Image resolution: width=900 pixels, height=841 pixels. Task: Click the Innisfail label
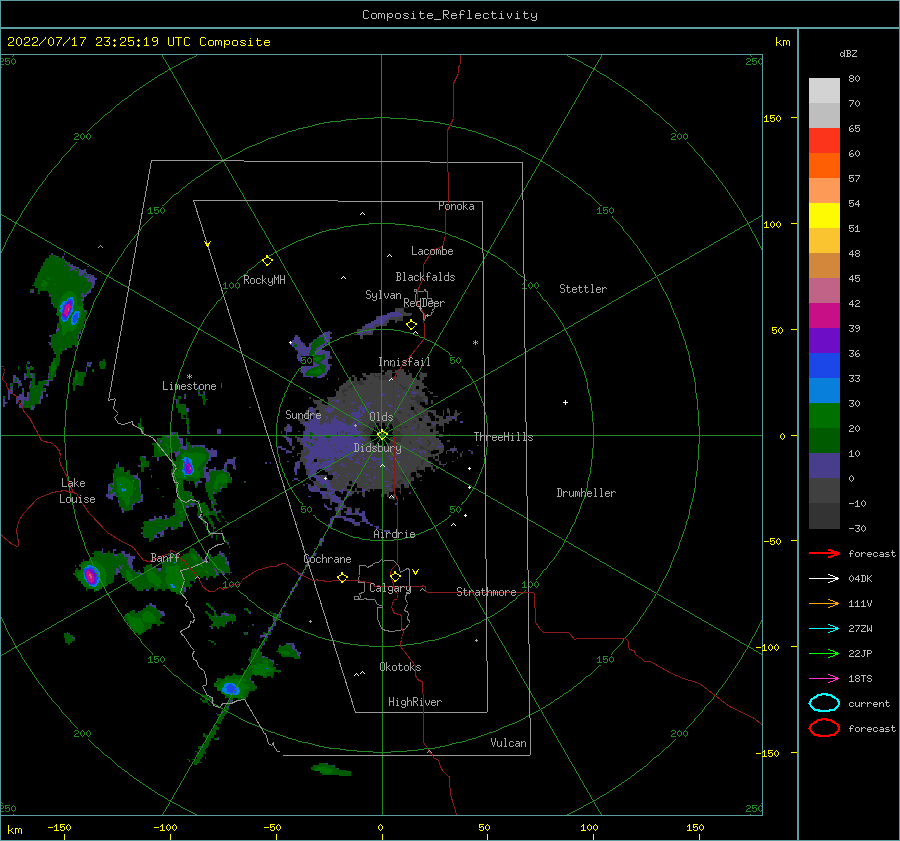pos(404,362)
